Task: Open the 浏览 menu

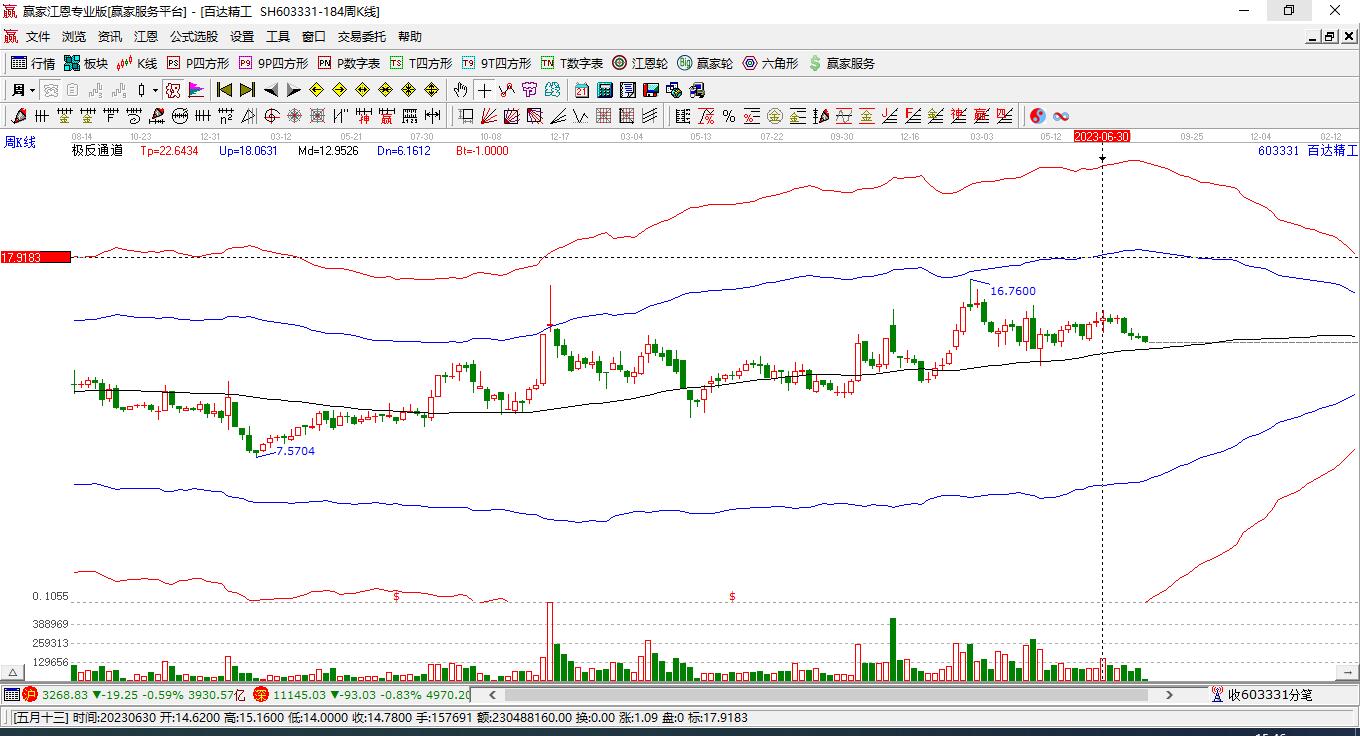Action: point(74,37)
